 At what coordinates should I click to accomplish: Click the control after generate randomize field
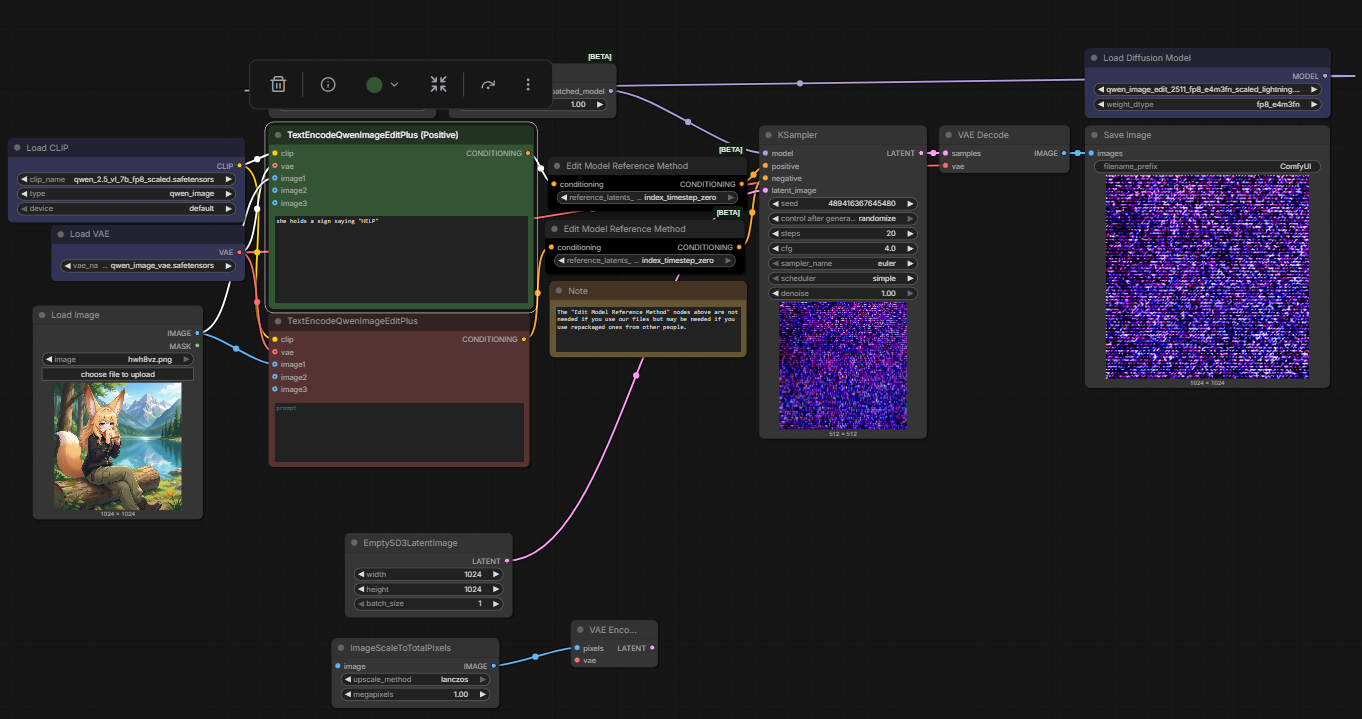point(842,218)
